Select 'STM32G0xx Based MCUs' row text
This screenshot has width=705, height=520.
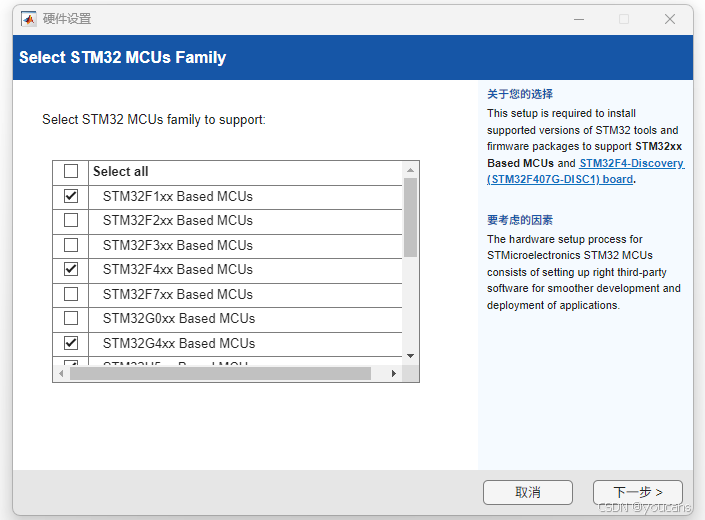pos(179,319)
